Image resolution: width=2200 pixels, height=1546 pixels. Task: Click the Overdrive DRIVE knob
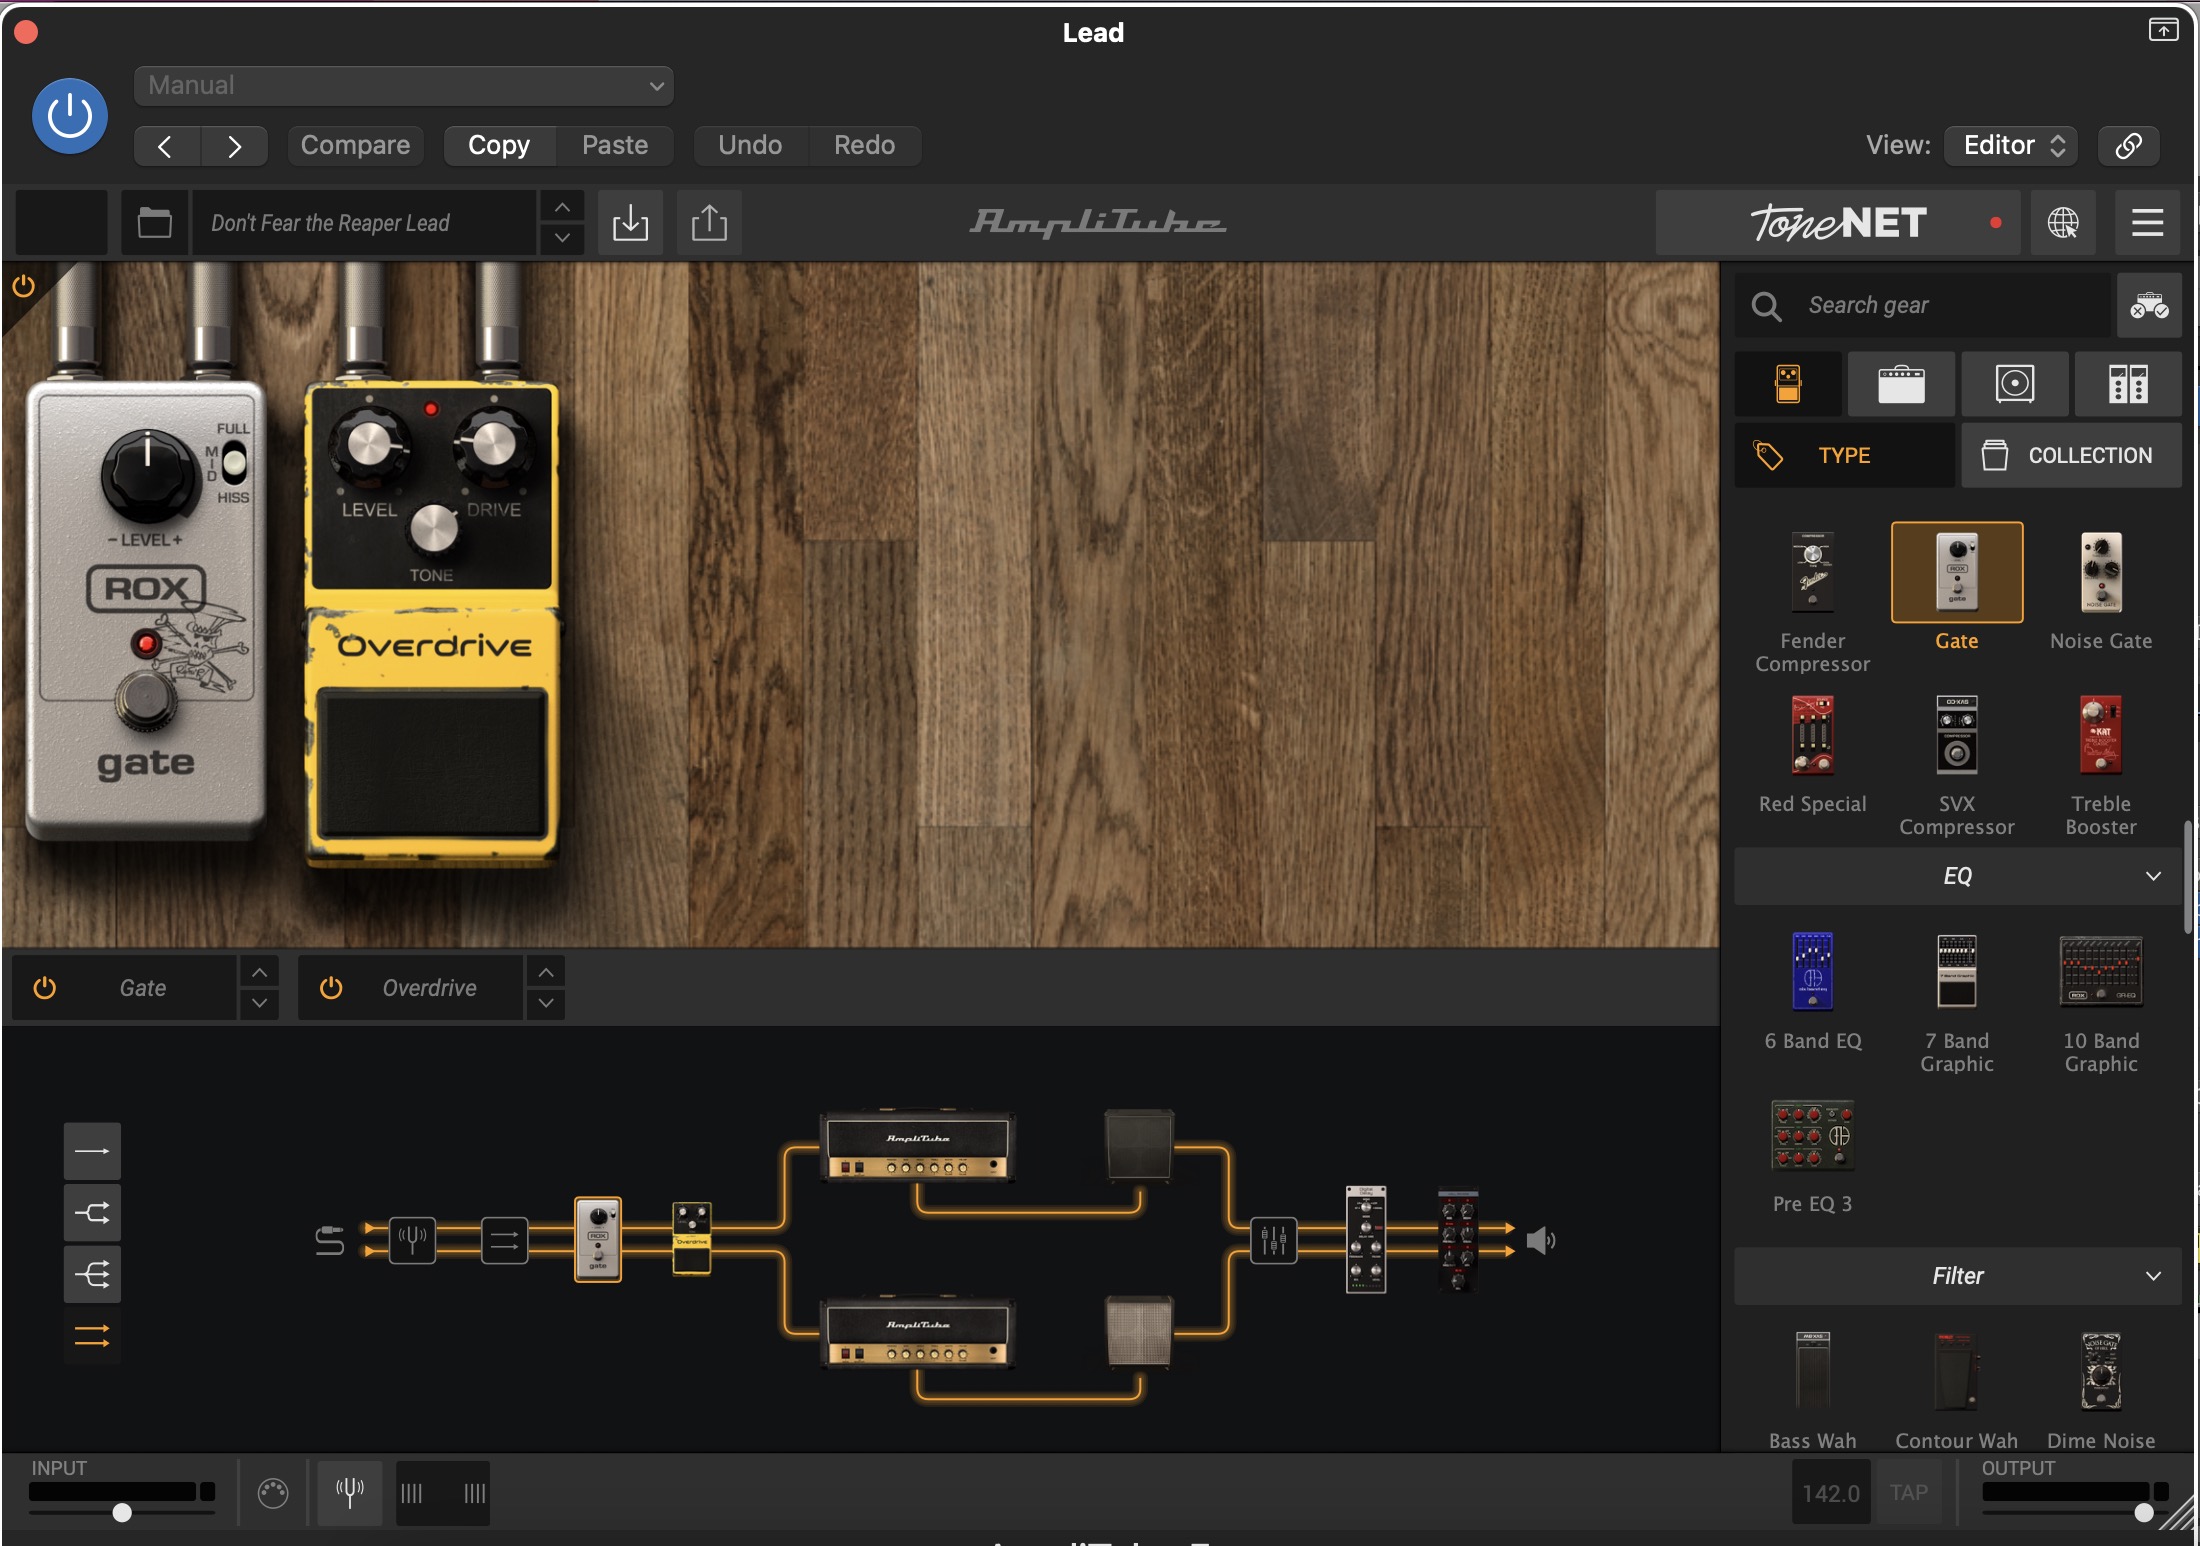493,444
